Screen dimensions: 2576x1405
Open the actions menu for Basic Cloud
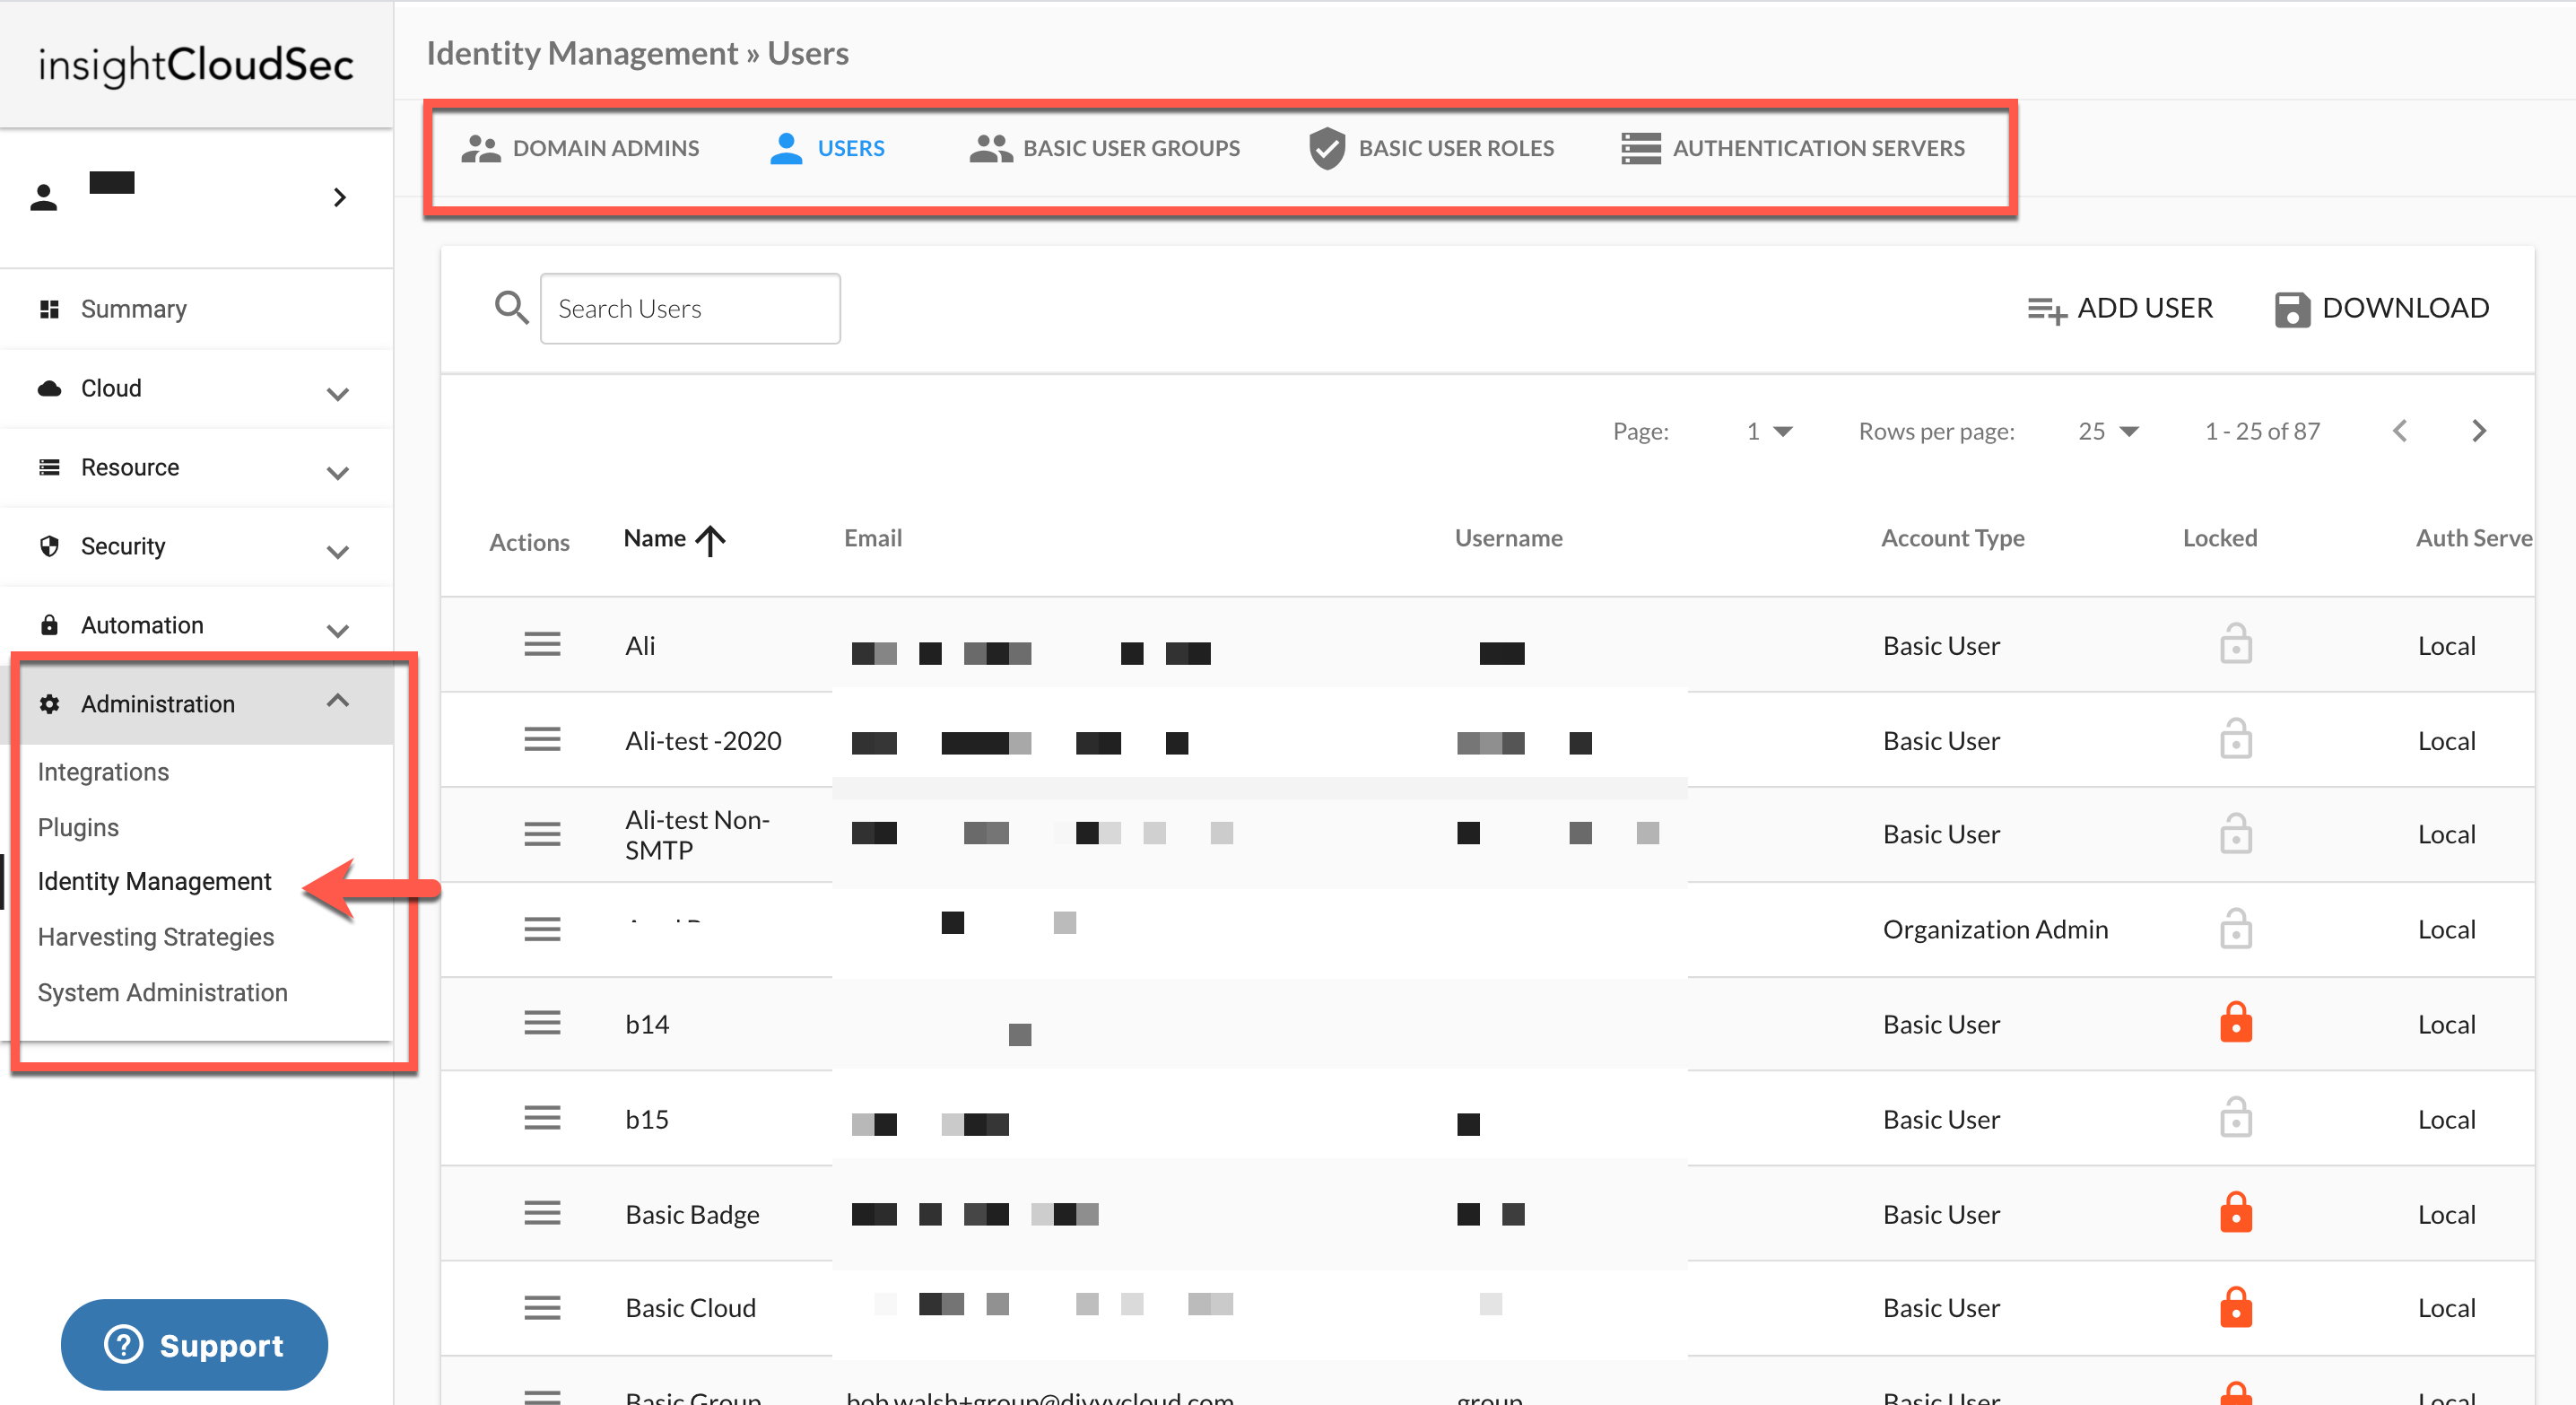542,1307
